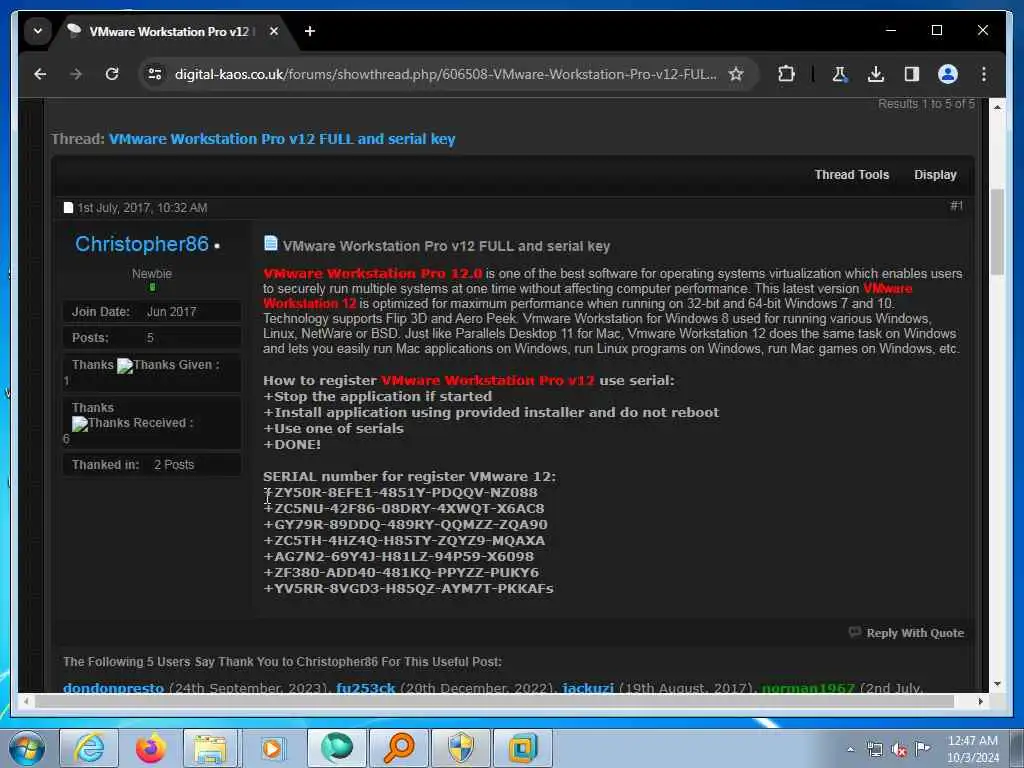
Task: Click the address bar URL field
Action: tap(445, 74)
